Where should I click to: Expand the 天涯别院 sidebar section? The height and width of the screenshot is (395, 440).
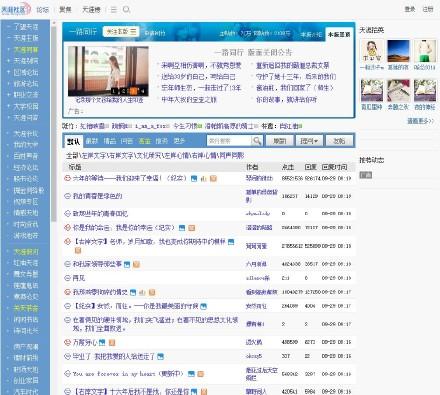[9, 61]
